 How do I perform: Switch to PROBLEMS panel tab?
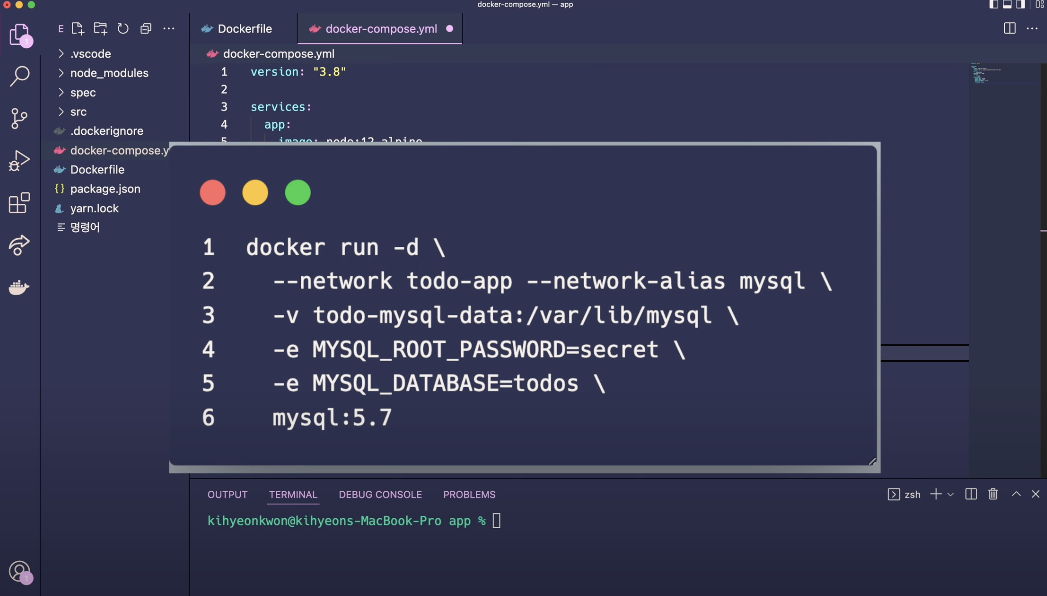point(469,495)
